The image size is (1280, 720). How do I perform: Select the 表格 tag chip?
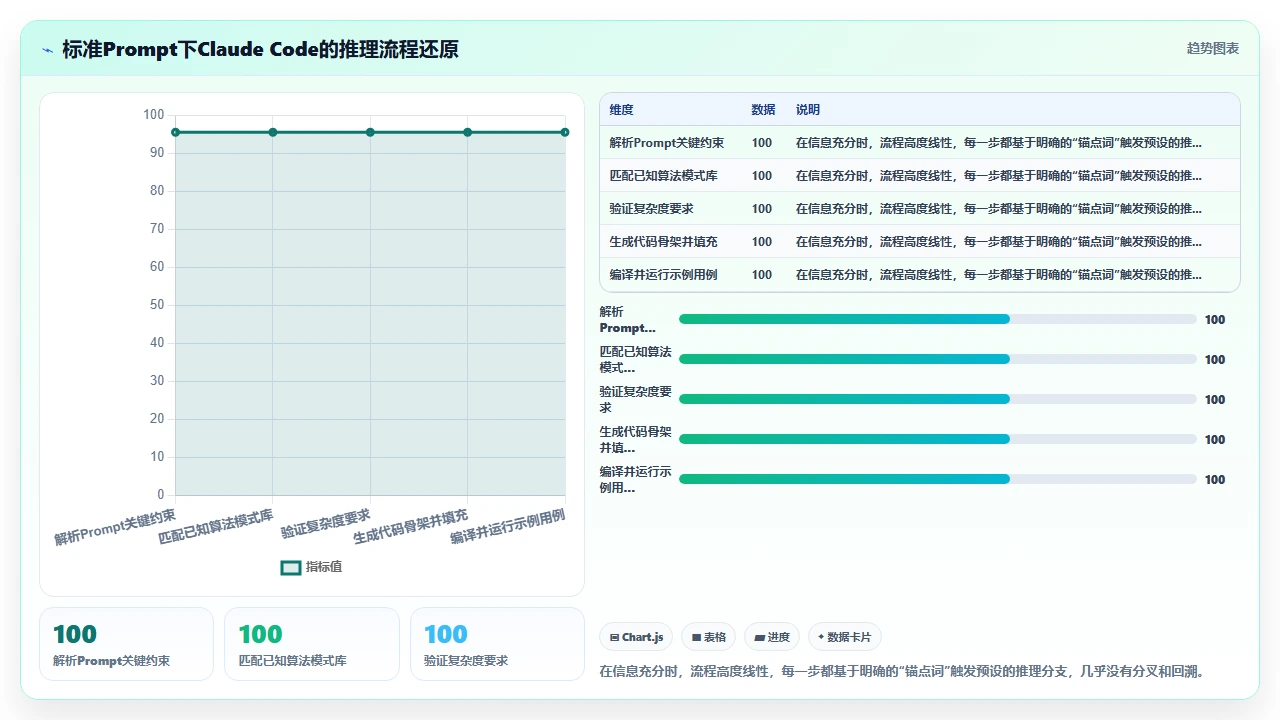(x=709, y=637)
